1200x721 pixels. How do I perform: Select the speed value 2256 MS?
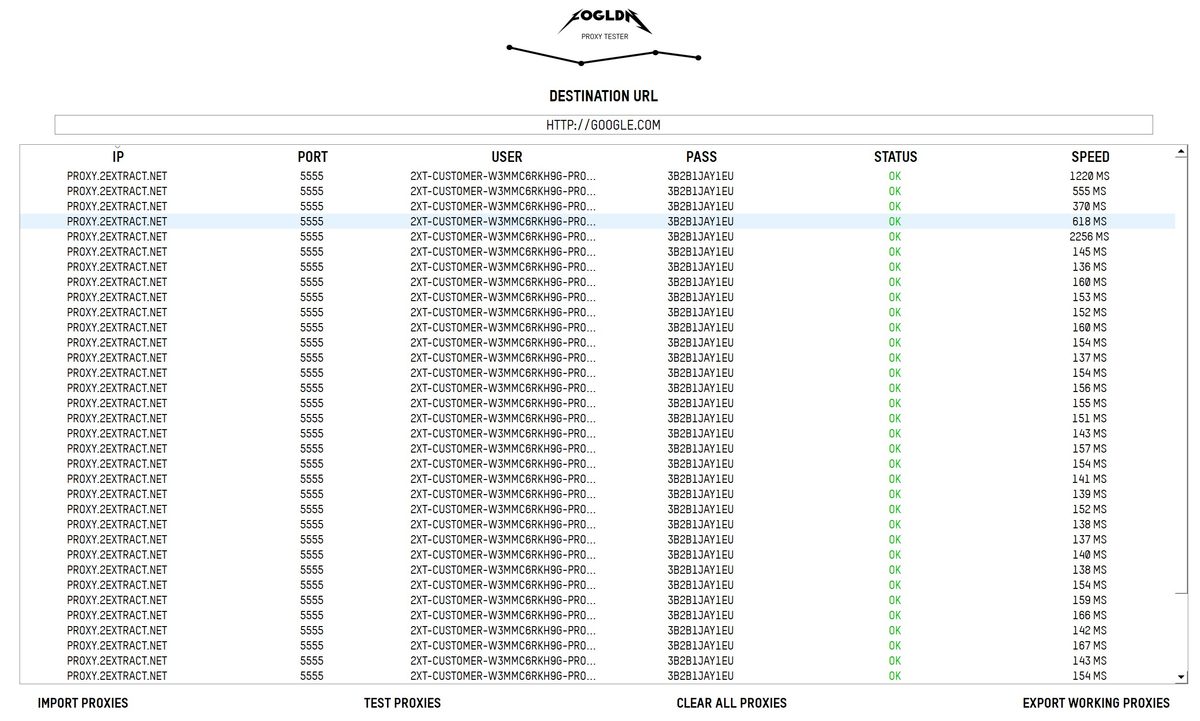pos(1089,236)
